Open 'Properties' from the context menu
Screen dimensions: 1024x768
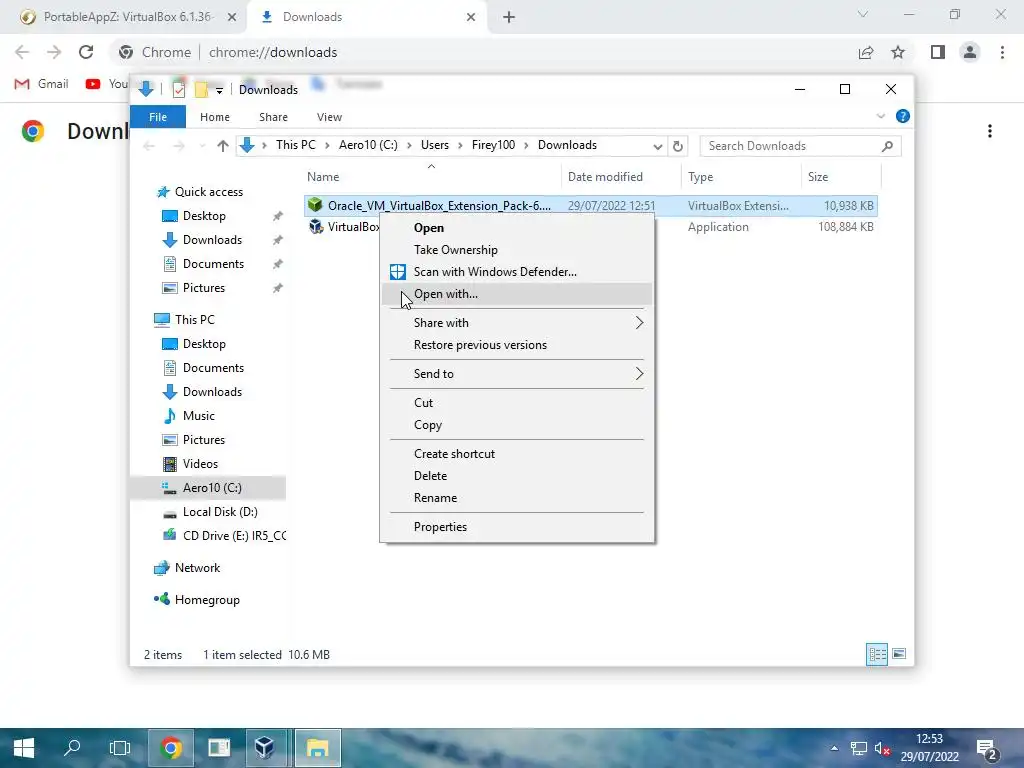click(517, 527)
